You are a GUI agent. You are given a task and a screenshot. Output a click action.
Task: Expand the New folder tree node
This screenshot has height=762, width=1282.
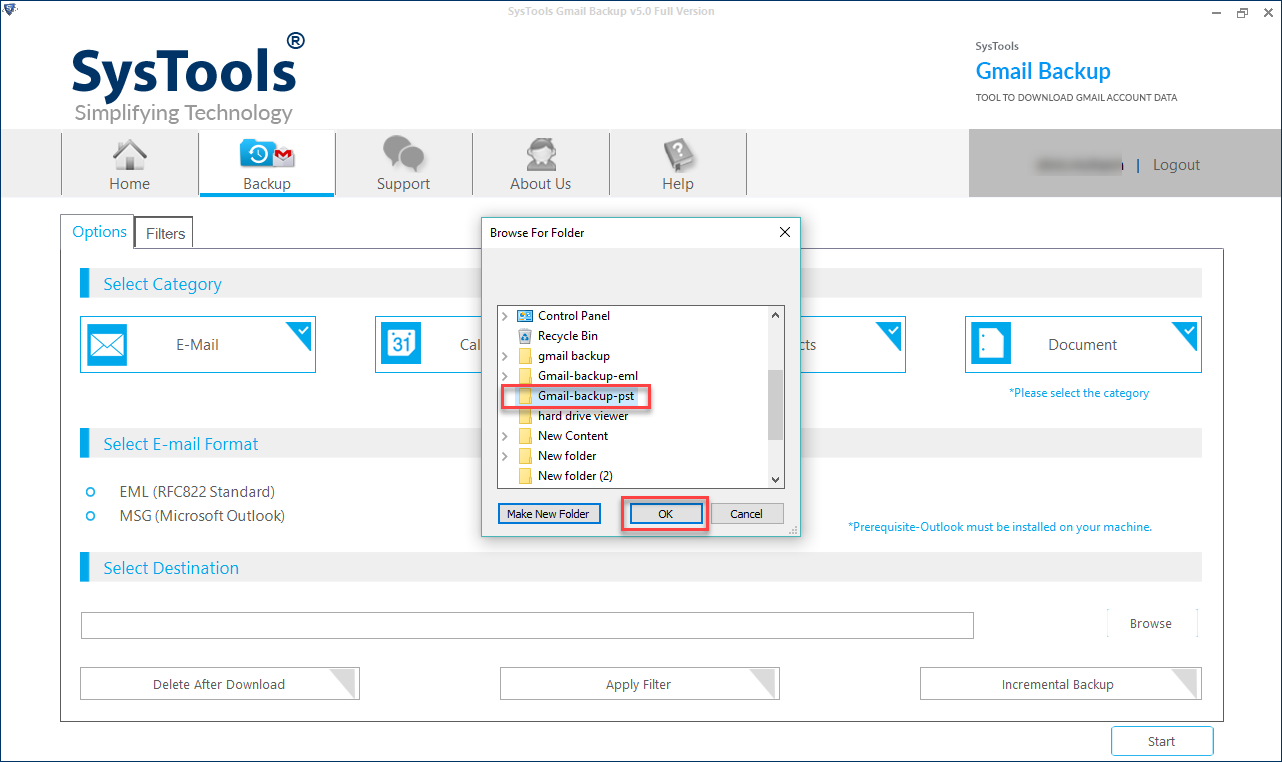[505, 456]
